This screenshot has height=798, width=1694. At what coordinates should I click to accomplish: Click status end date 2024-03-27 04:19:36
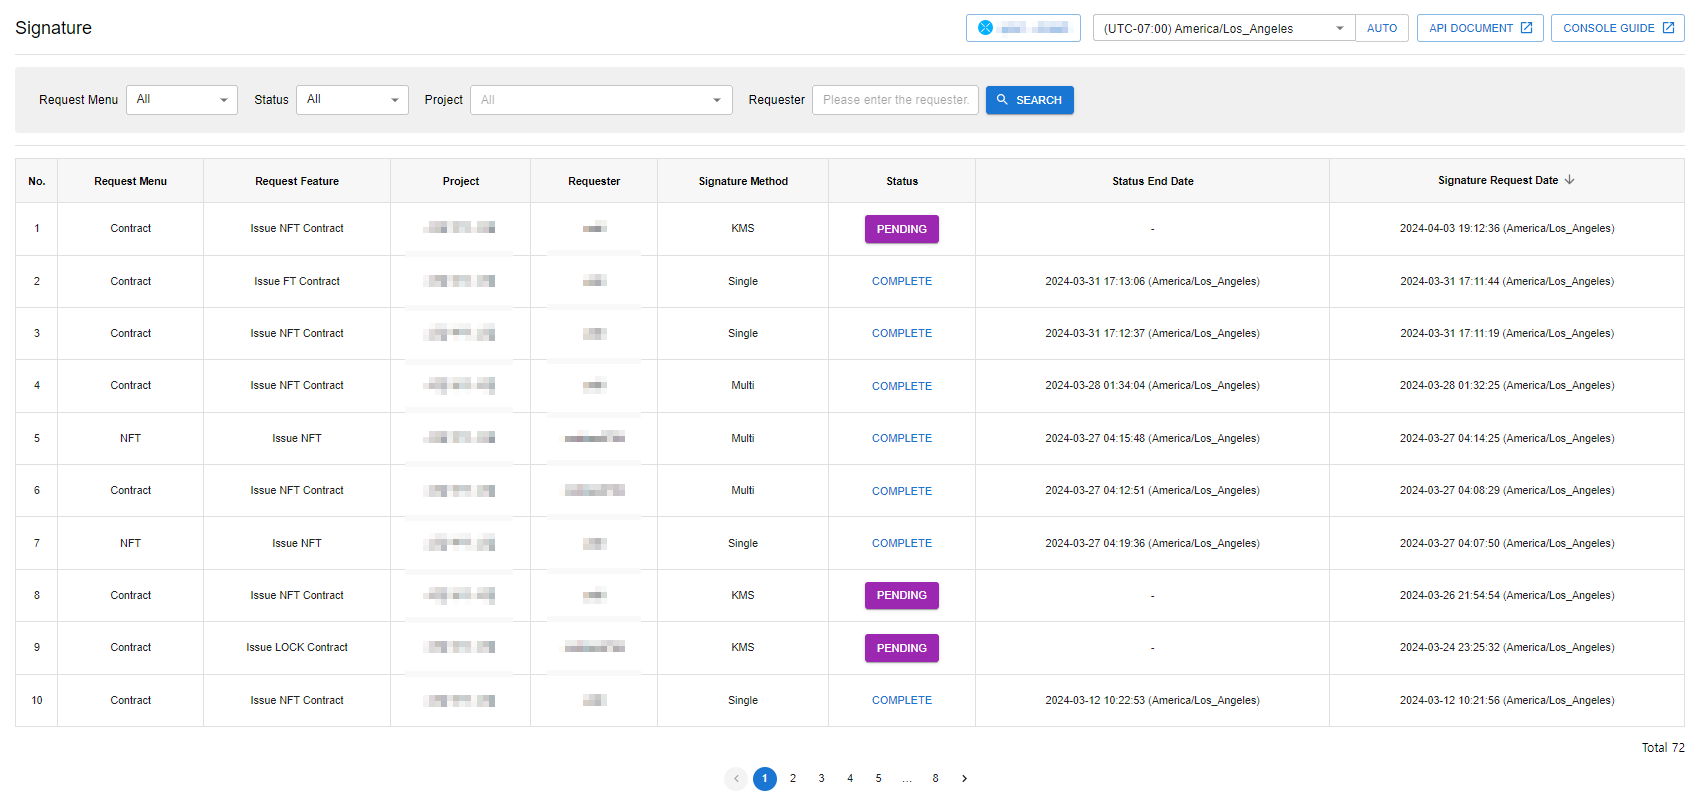tap(1153, 543)
